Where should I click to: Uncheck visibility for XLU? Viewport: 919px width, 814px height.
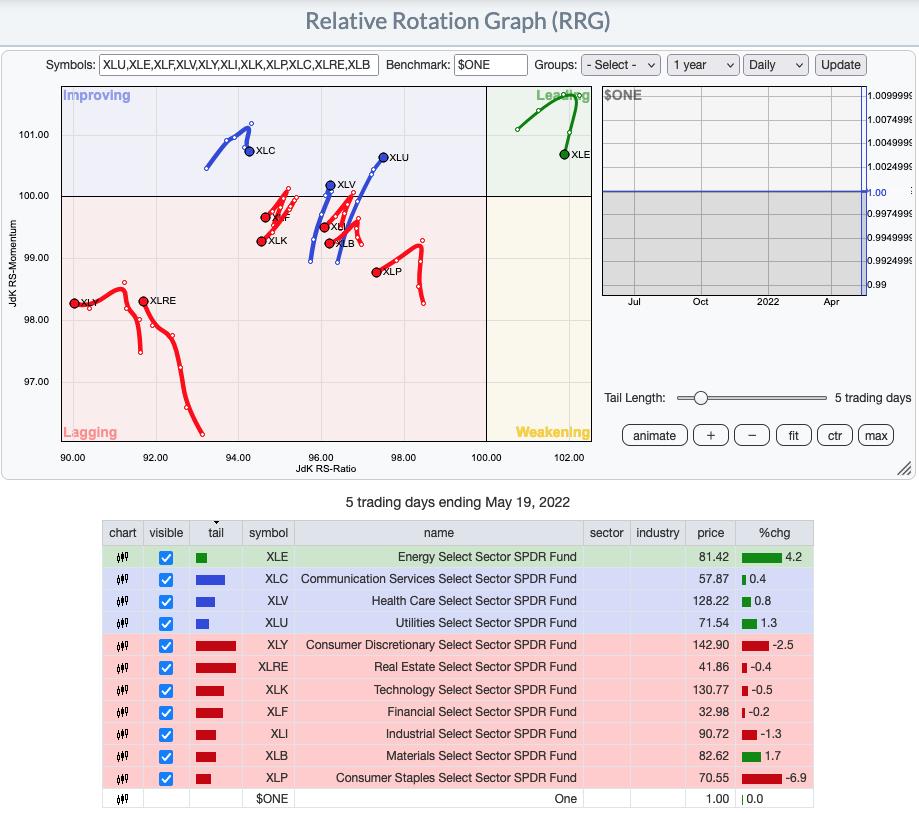click(x=166, y=624)
